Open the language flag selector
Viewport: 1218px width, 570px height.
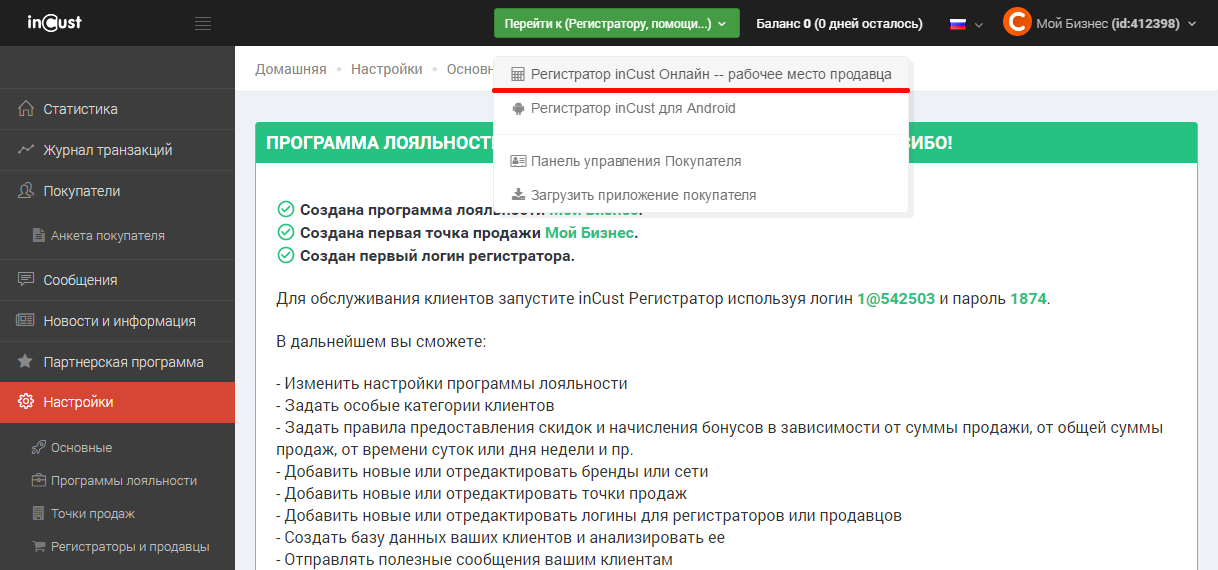pyautogui.click(x=965, y=24)
